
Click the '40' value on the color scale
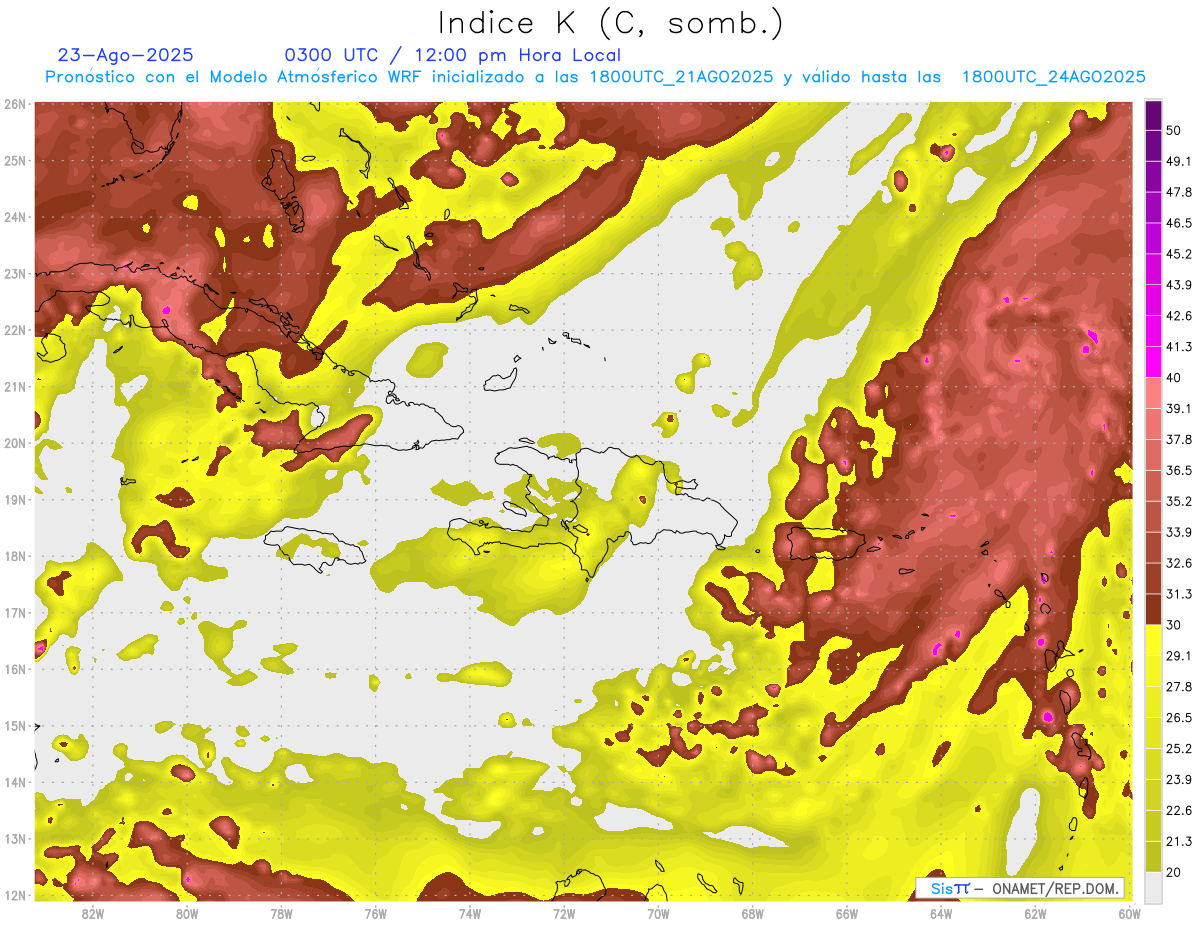pos(1174,378)
